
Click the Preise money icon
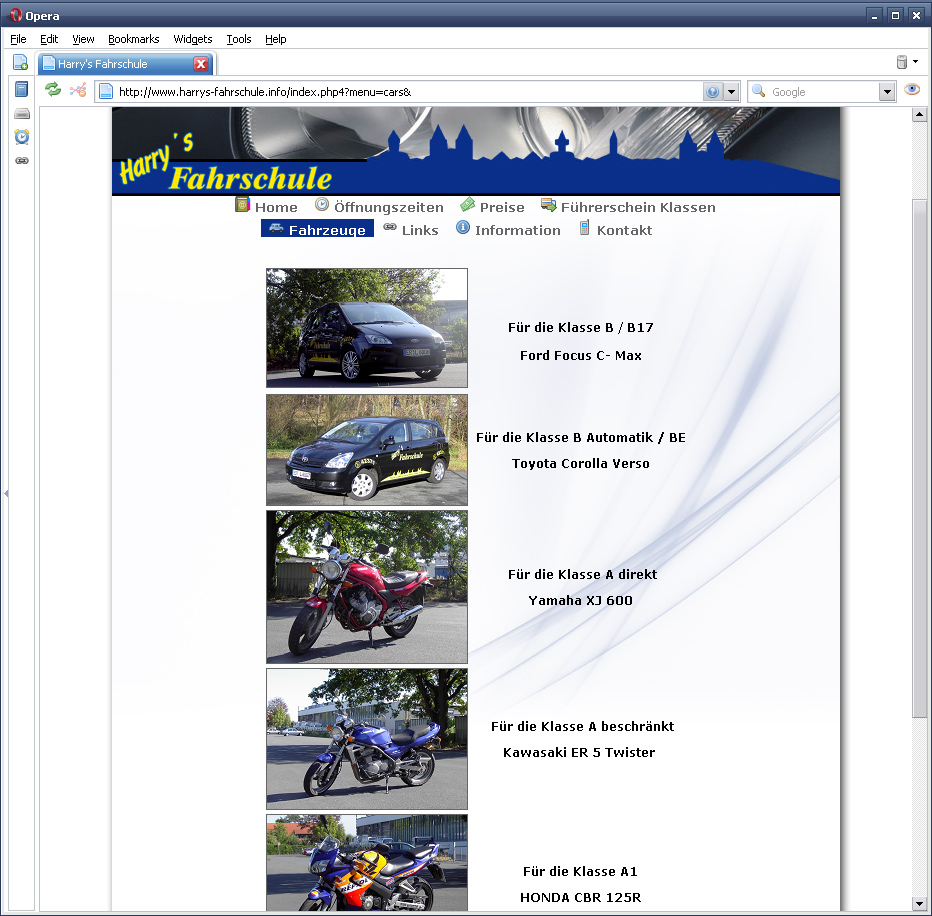[x=468, y=205]
